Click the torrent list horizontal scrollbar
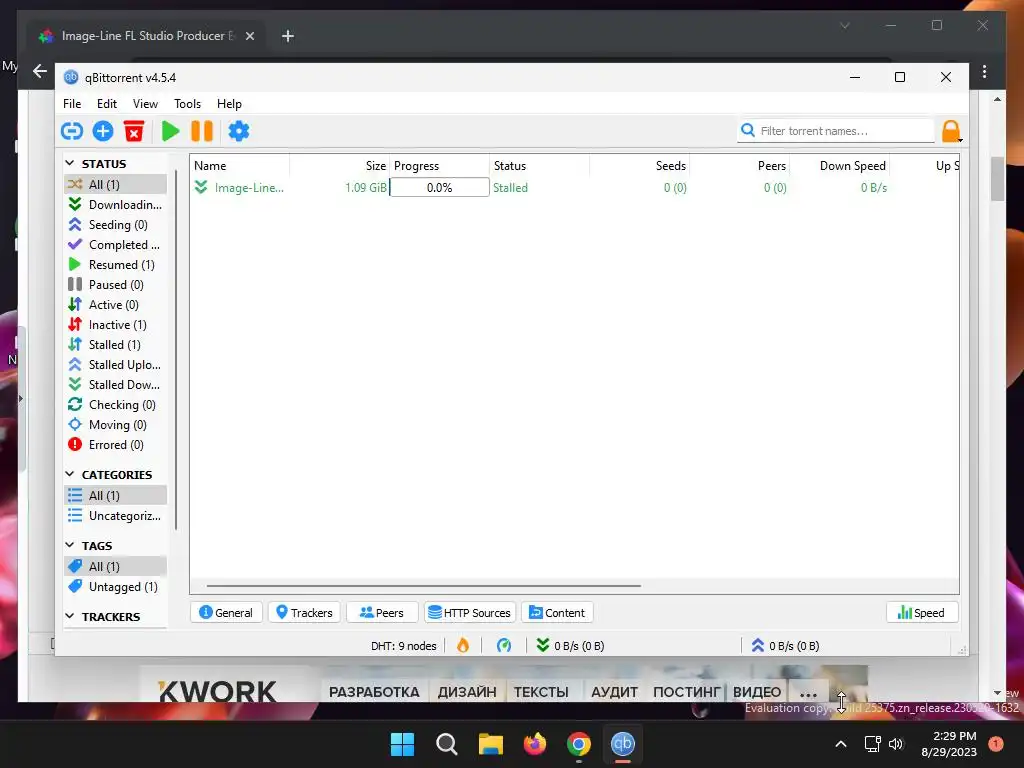Viewport: 1024px width, 768px height. (x=423, y=586)
